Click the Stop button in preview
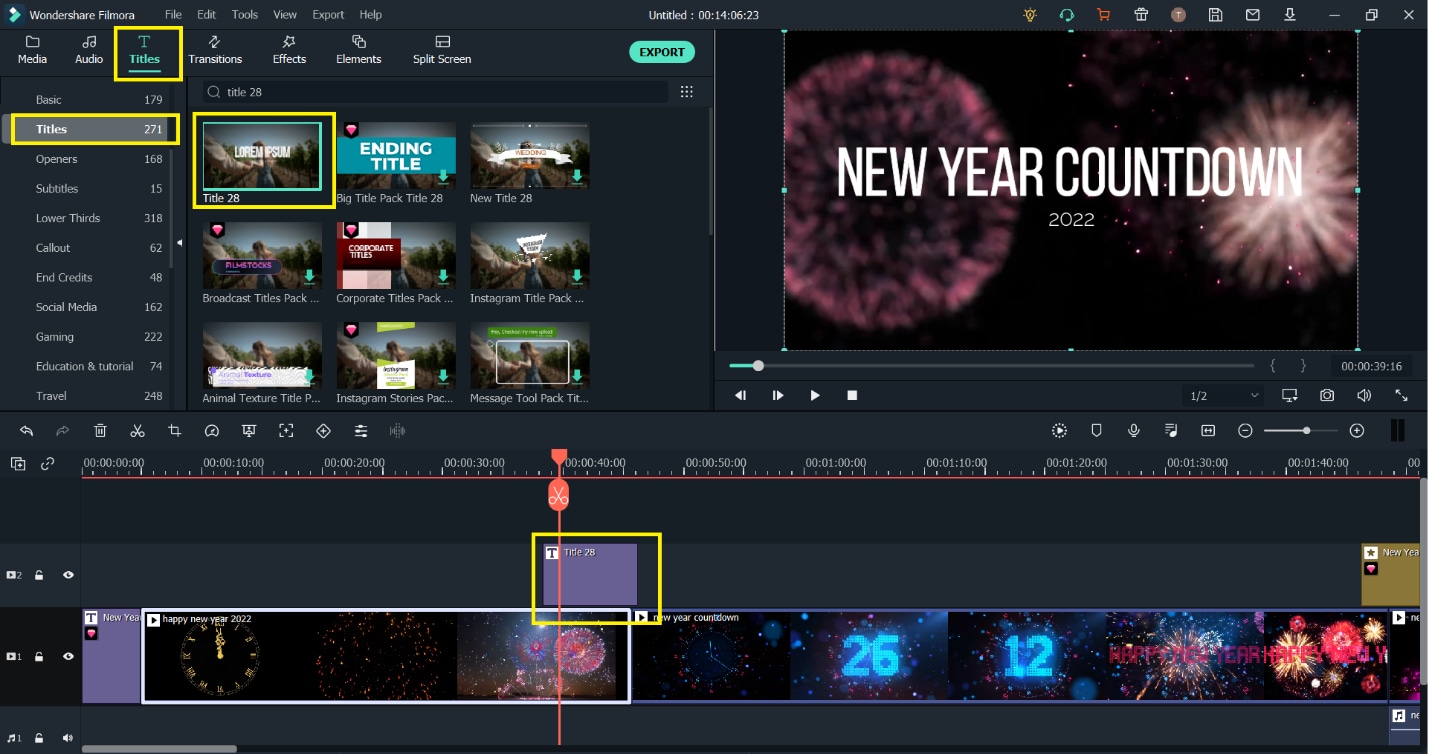This screenshot has width=1429, height=754. click(x=852, y=396)
